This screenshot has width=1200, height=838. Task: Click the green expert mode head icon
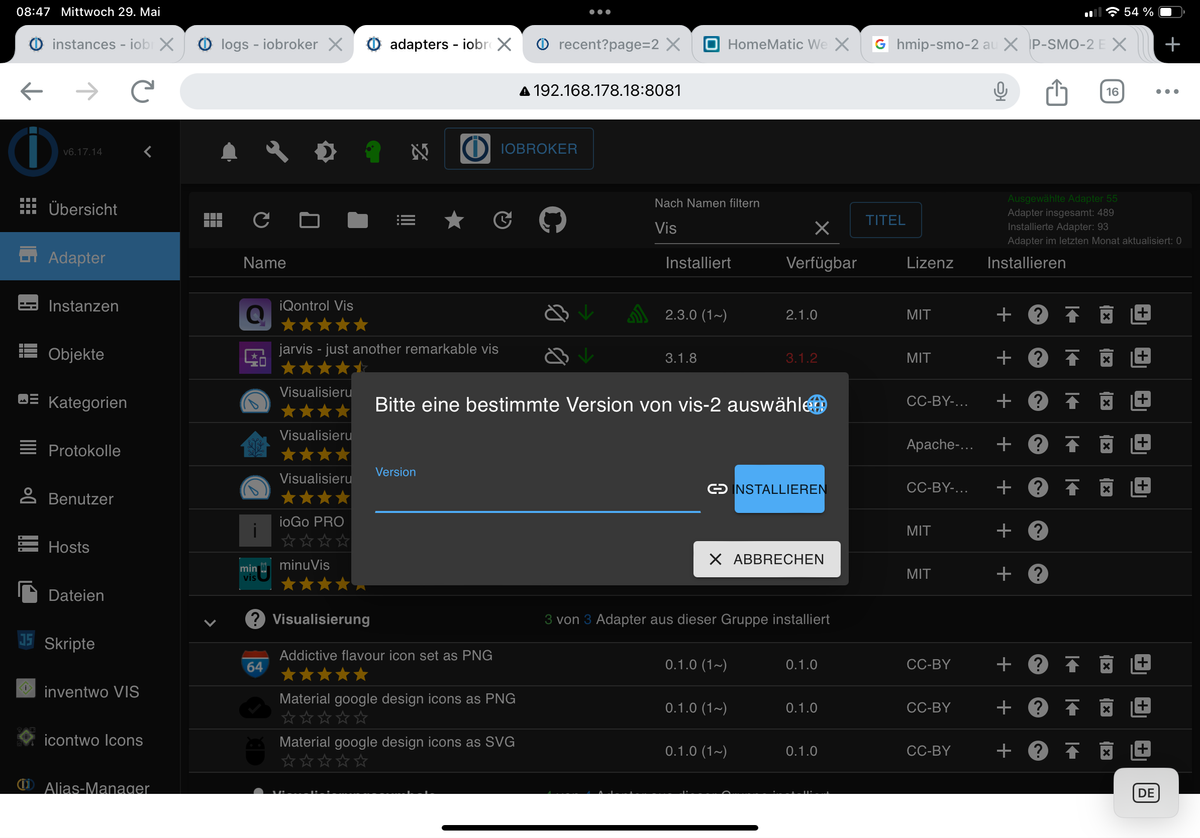(373, 151)
